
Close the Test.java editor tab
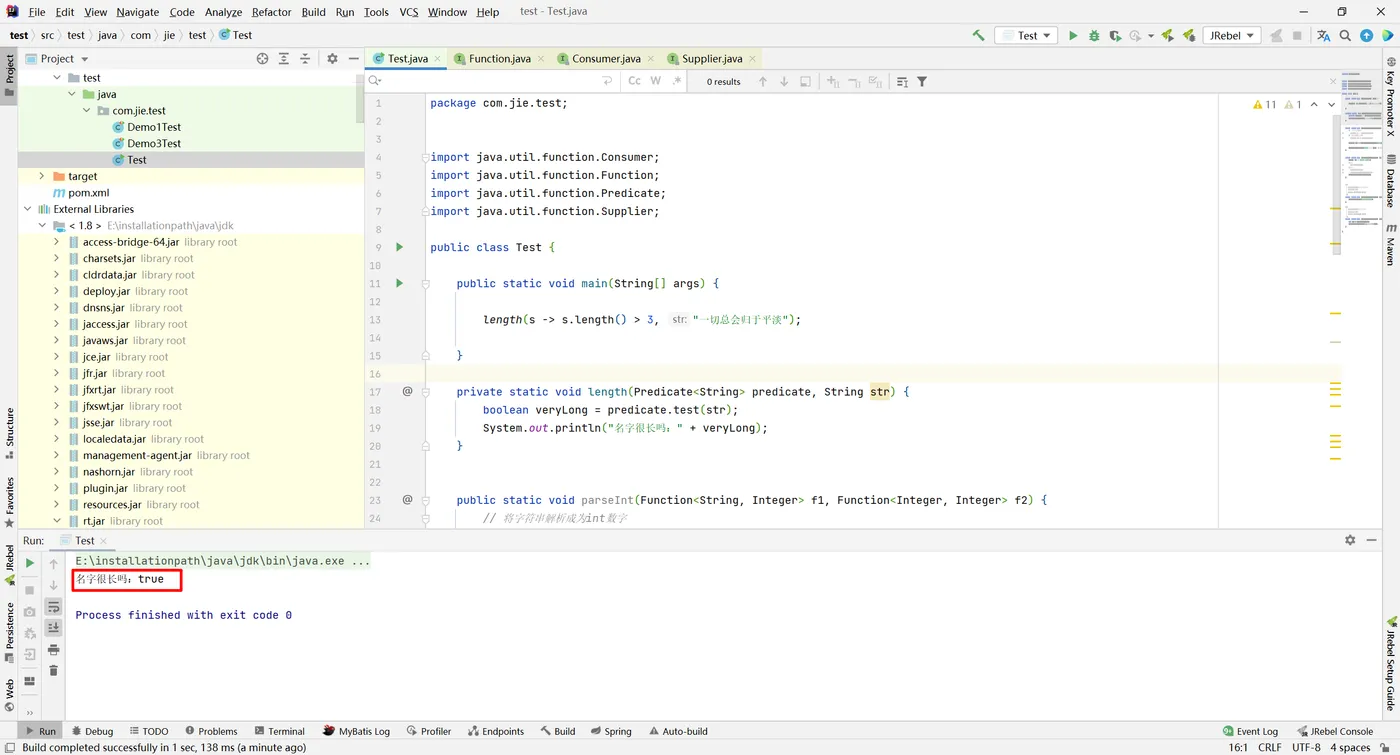[437, 59]
